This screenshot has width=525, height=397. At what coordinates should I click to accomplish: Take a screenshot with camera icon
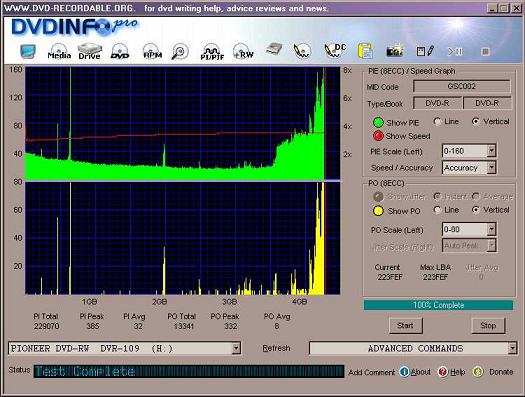coord(395,51)
